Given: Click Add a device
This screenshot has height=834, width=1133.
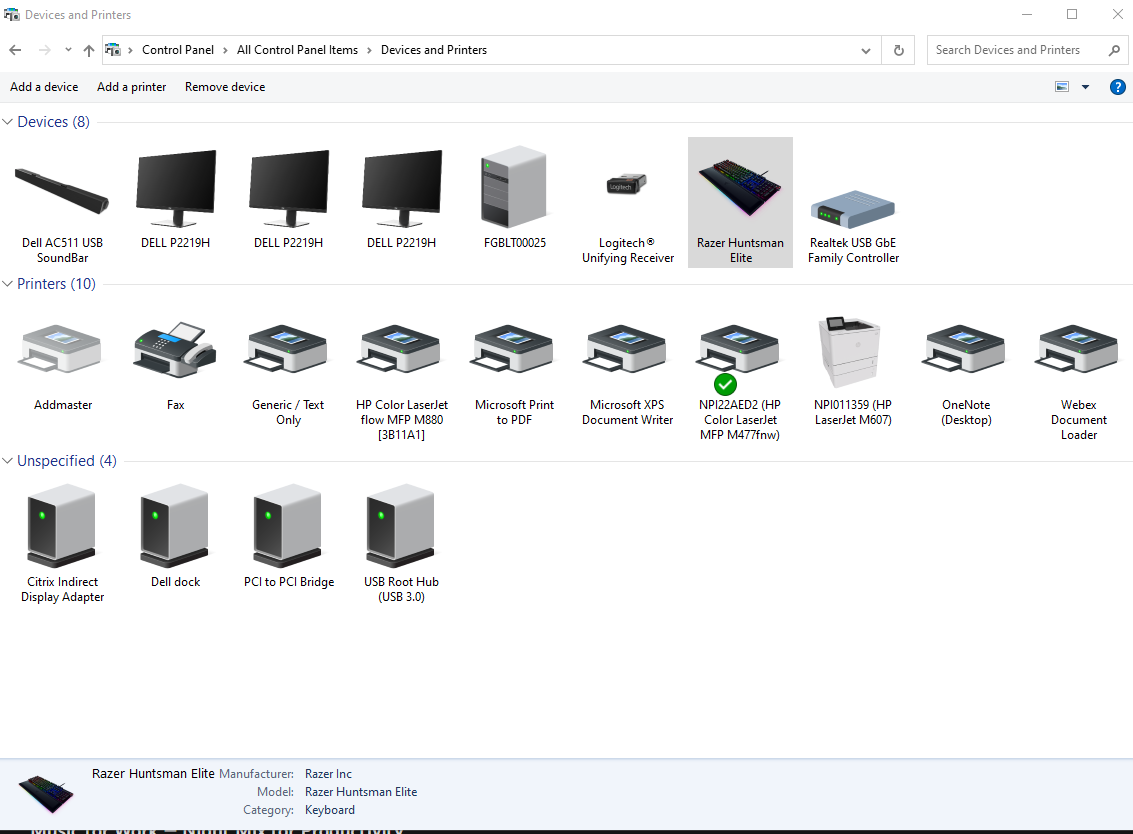Looking at the screenshot, I should (44, 87).
